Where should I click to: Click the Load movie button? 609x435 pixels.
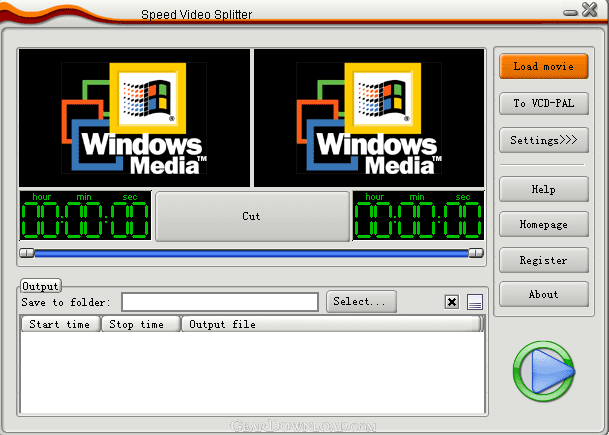(x=544, y=66)
